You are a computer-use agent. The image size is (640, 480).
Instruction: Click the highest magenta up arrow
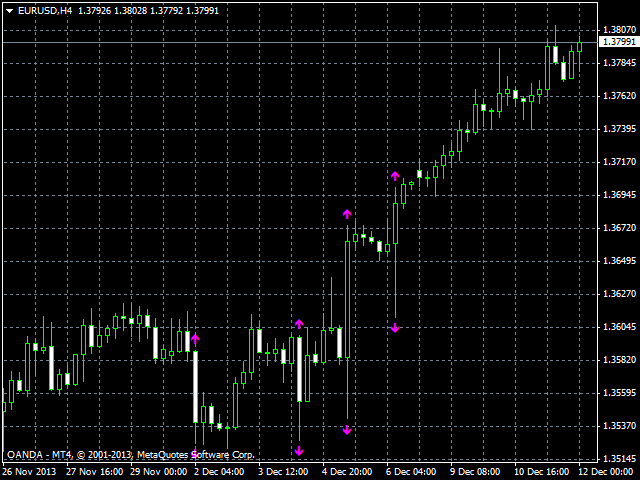(395, 176)
